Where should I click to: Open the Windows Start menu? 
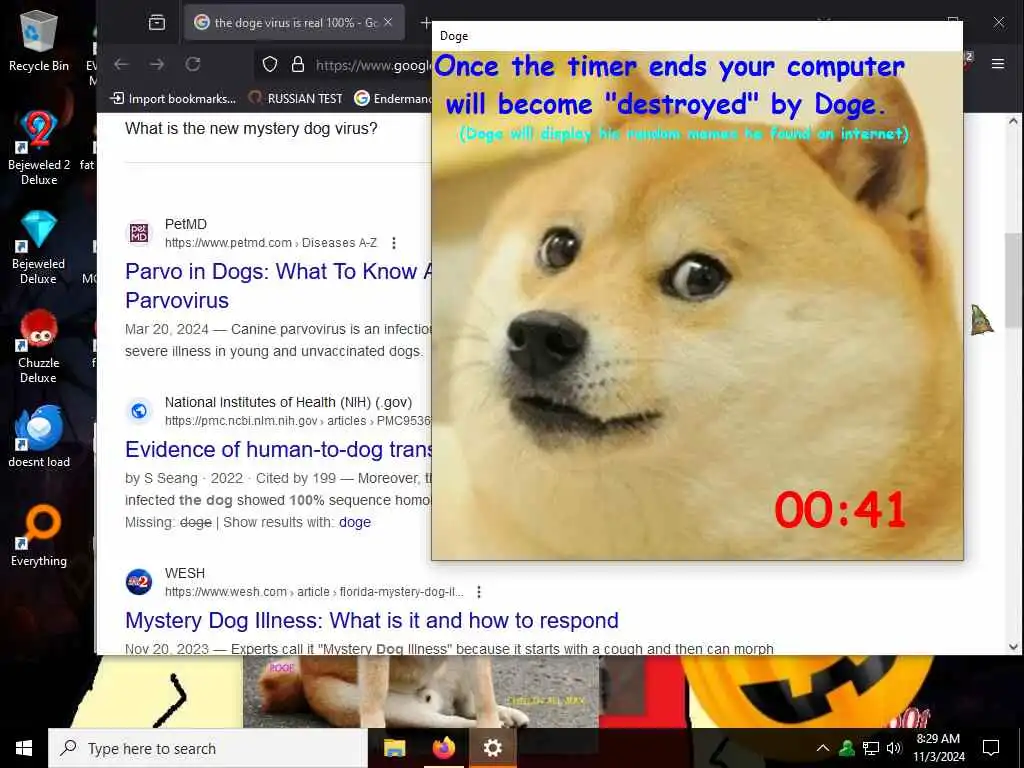[24, 748]
